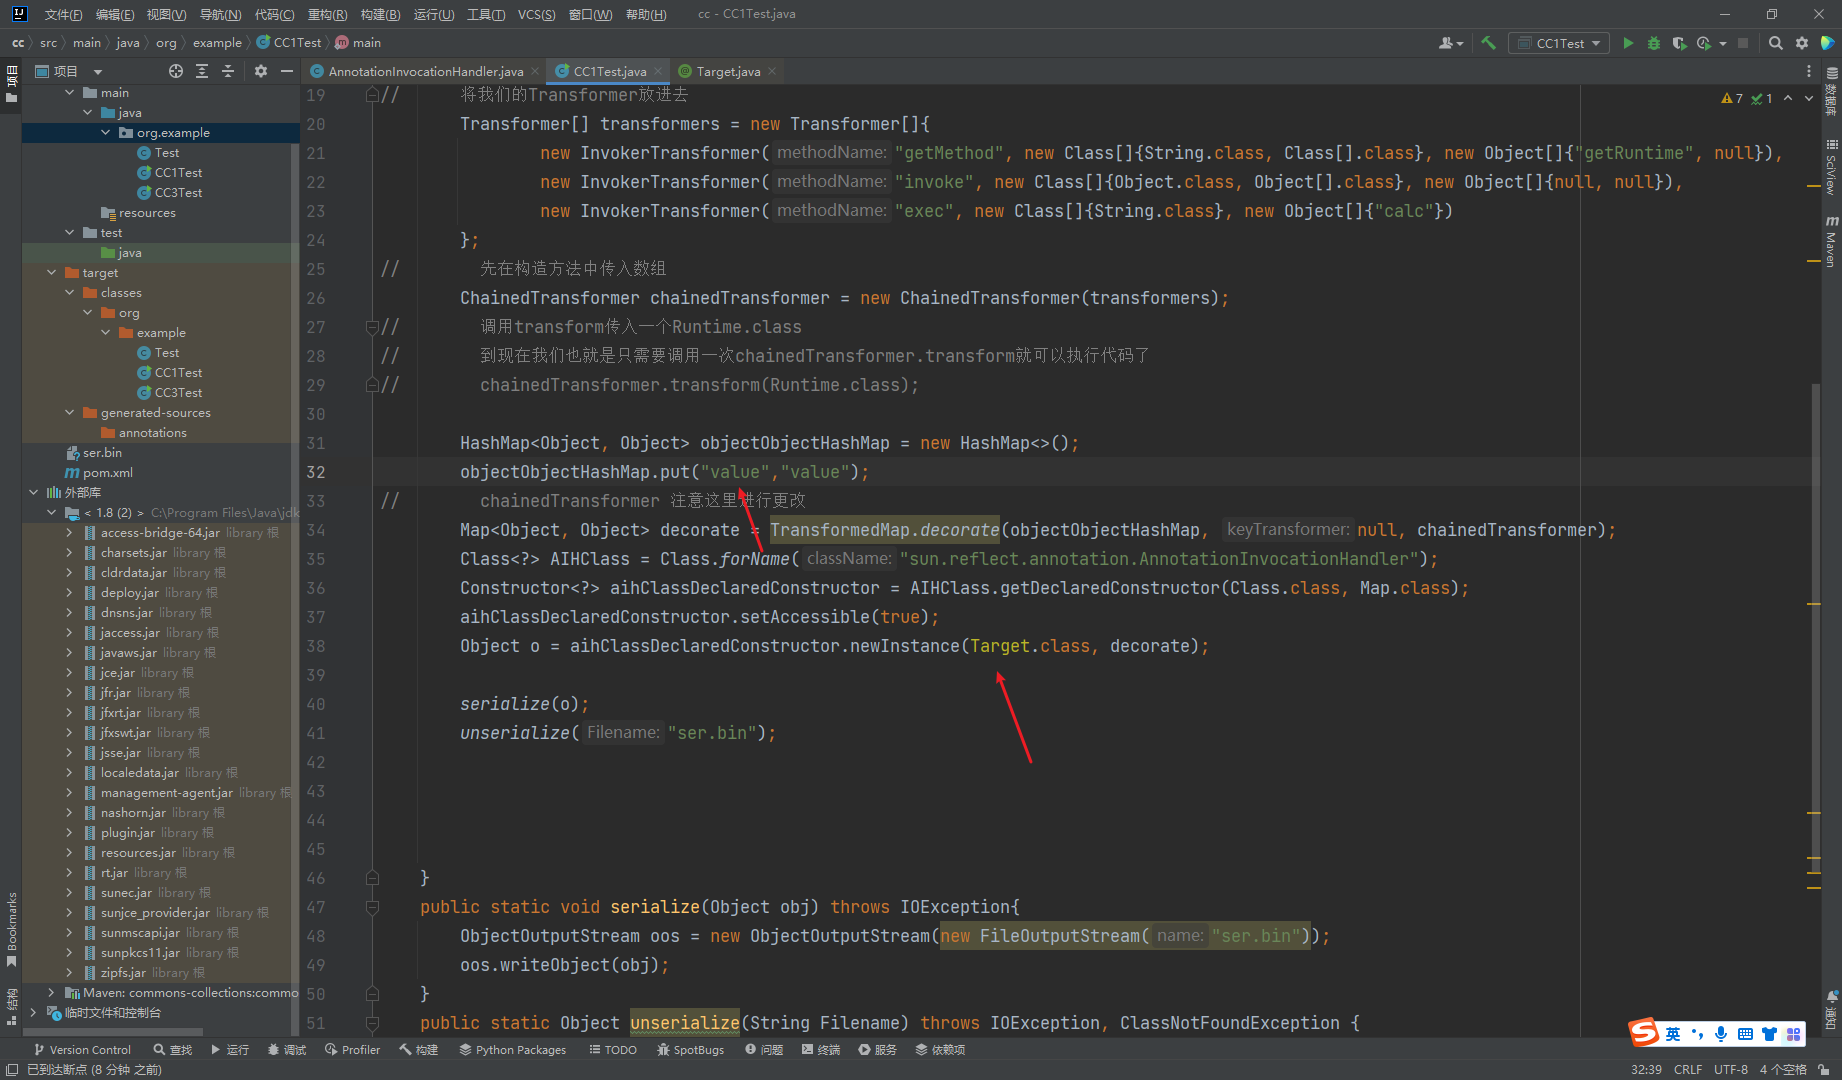Go to next highlighted error arrow
1842x1080 pixels.
pos(1809,98)
